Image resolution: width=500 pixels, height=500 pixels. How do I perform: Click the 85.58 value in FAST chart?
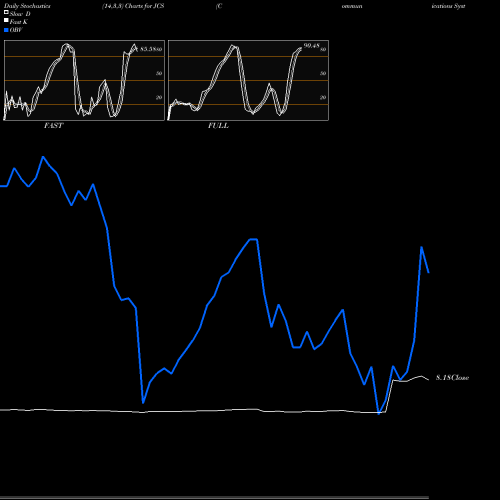point(149,49)
